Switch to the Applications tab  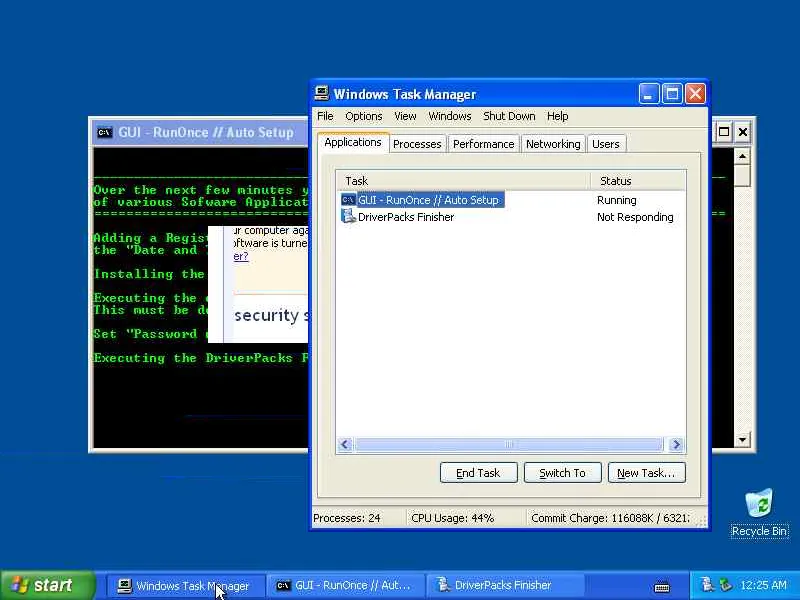pyautogui.click(x=353, y=142)
